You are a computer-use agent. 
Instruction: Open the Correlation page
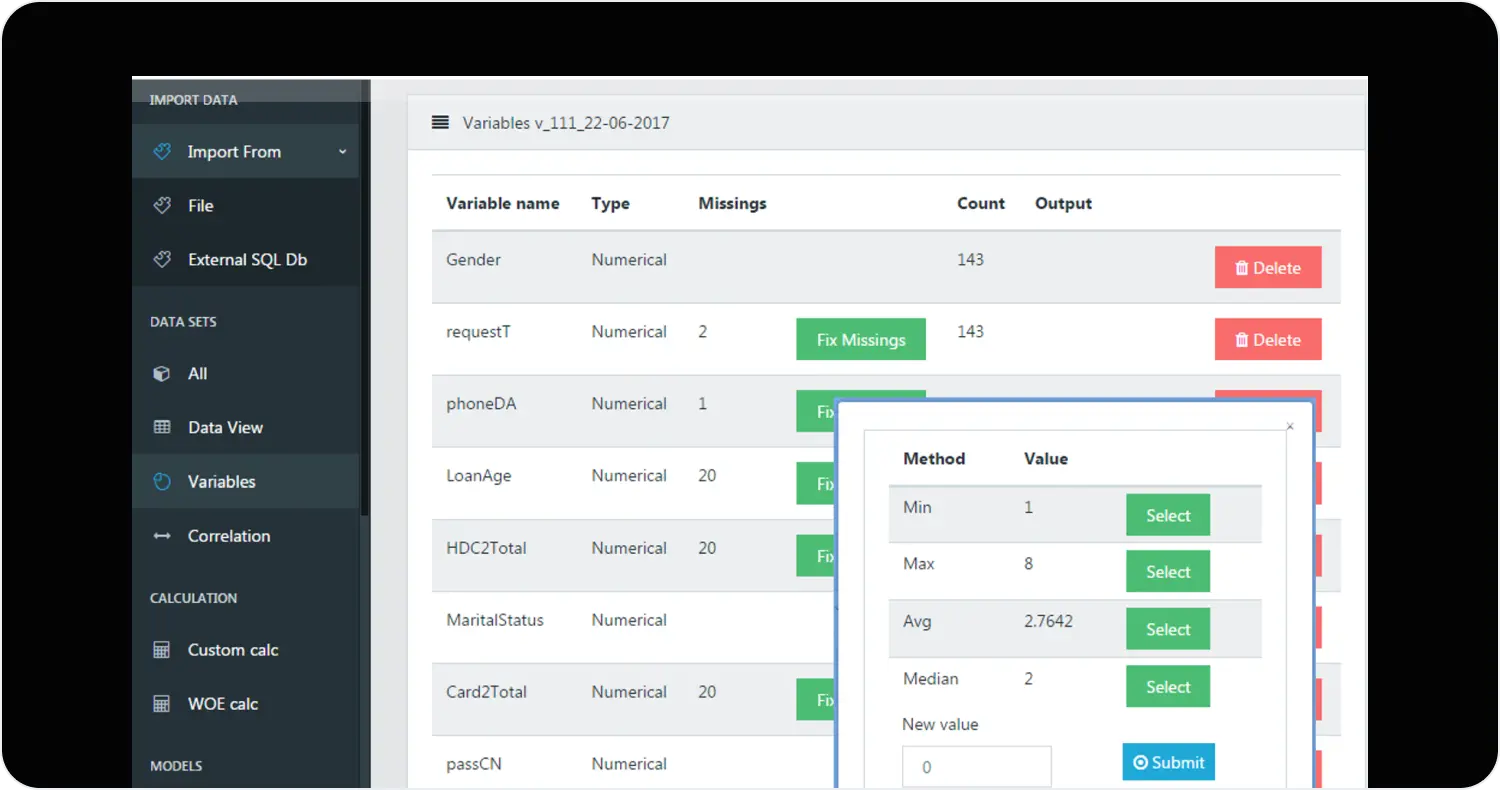[245, 536]
